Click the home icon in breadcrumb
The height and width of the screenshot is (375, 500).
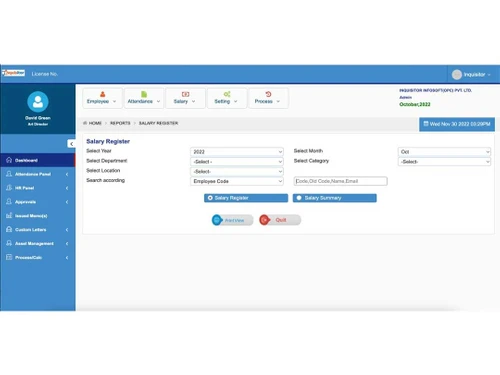coord(85,123)
